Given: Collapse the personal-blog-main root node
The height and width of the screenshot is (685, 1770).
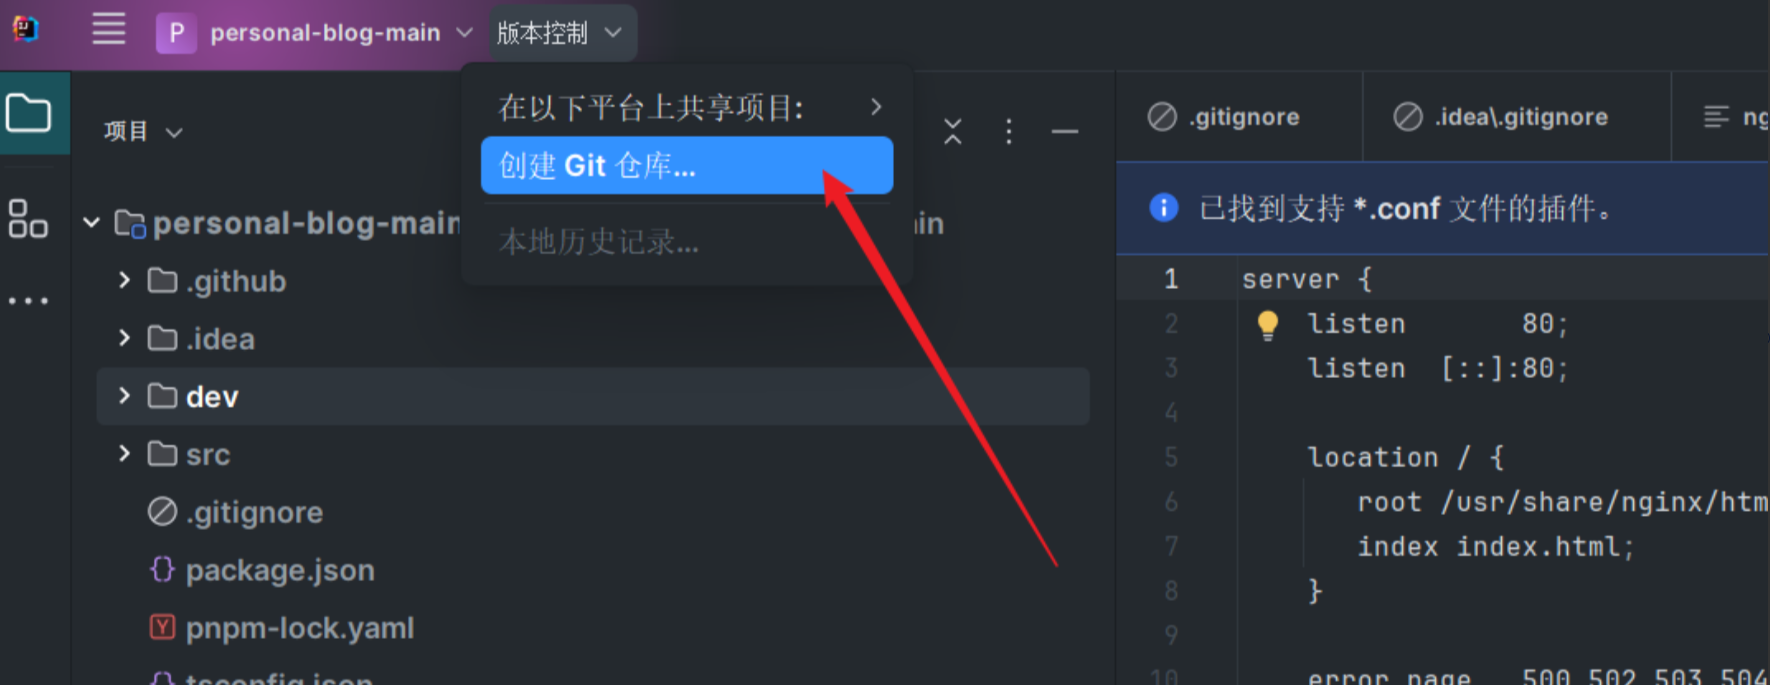Looking at the screenshot, I should point(91,222).
